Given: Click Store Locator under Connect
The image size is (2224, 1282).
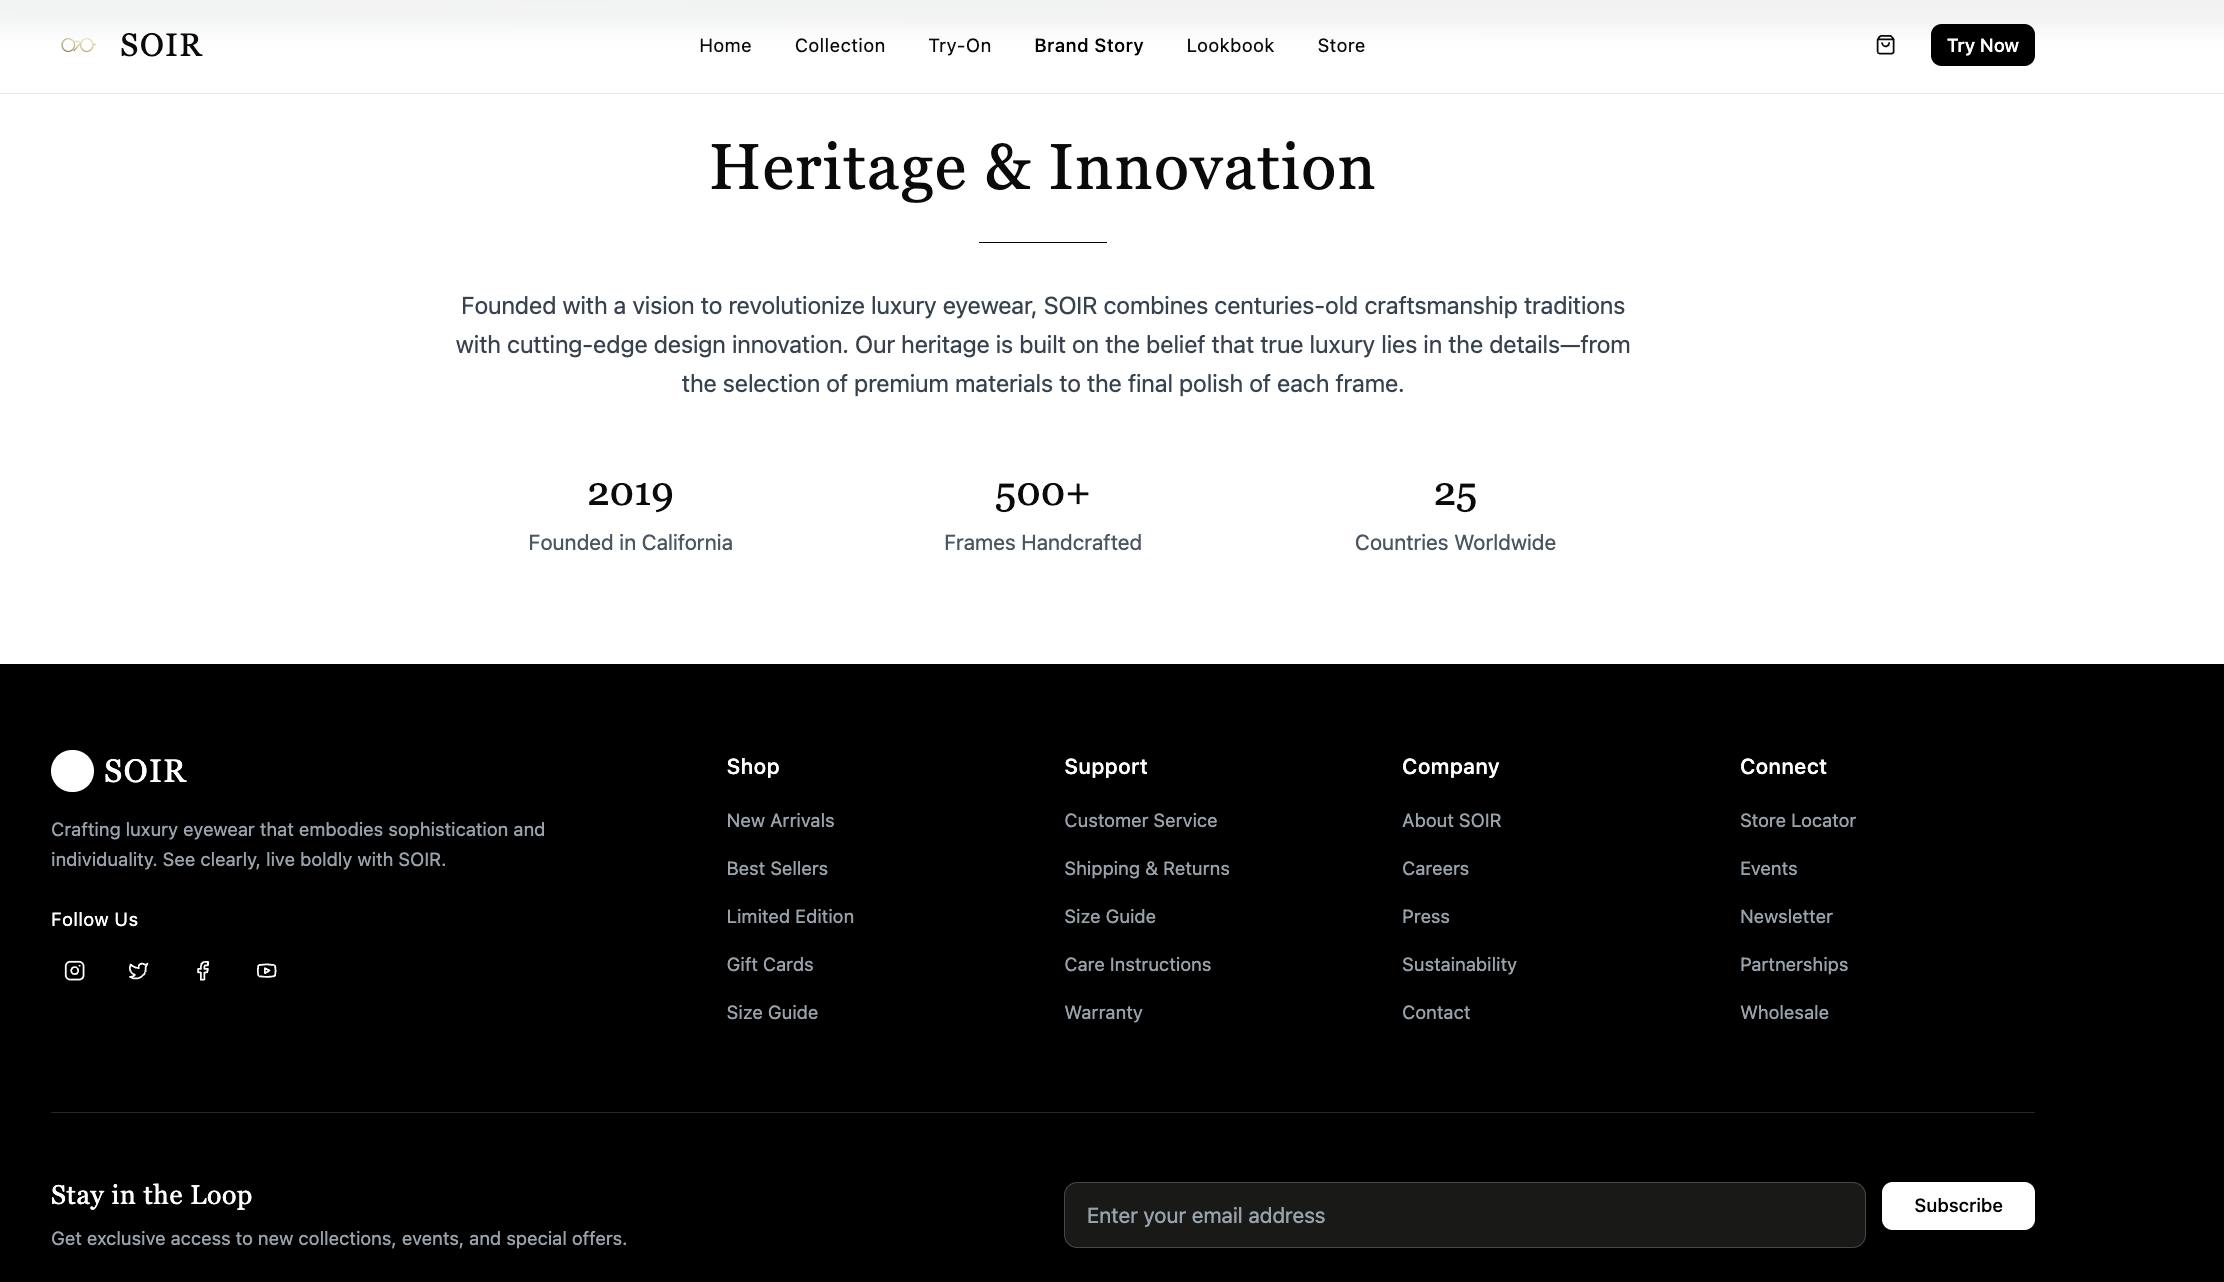Looking at the screenshot, I should [1797, 821].
